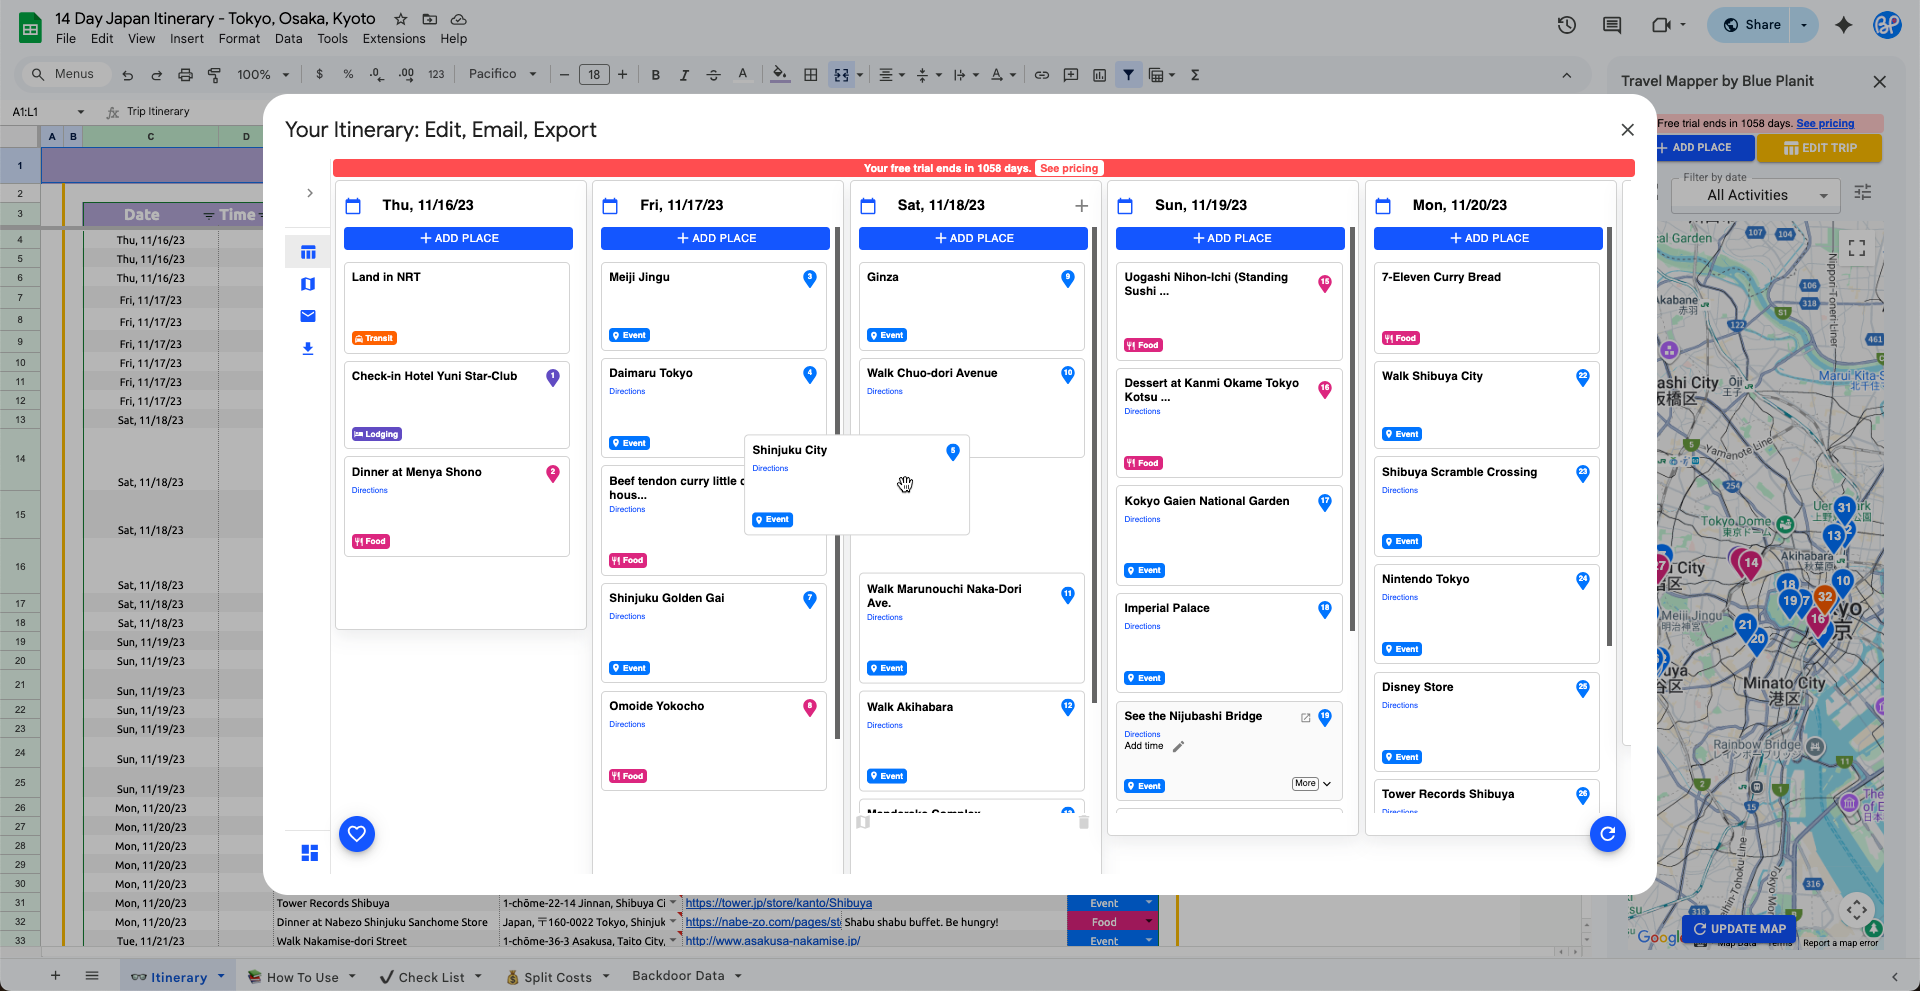Click the insert chart icon in the toolbar

point(1099,74)
